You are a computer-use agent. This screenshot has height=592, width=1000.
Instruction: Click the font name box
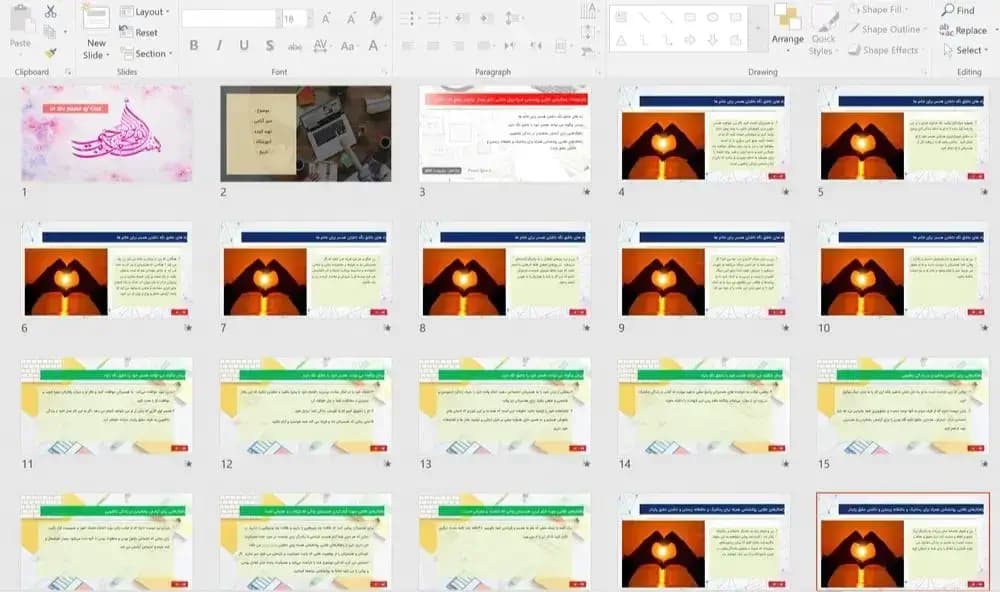231,18
